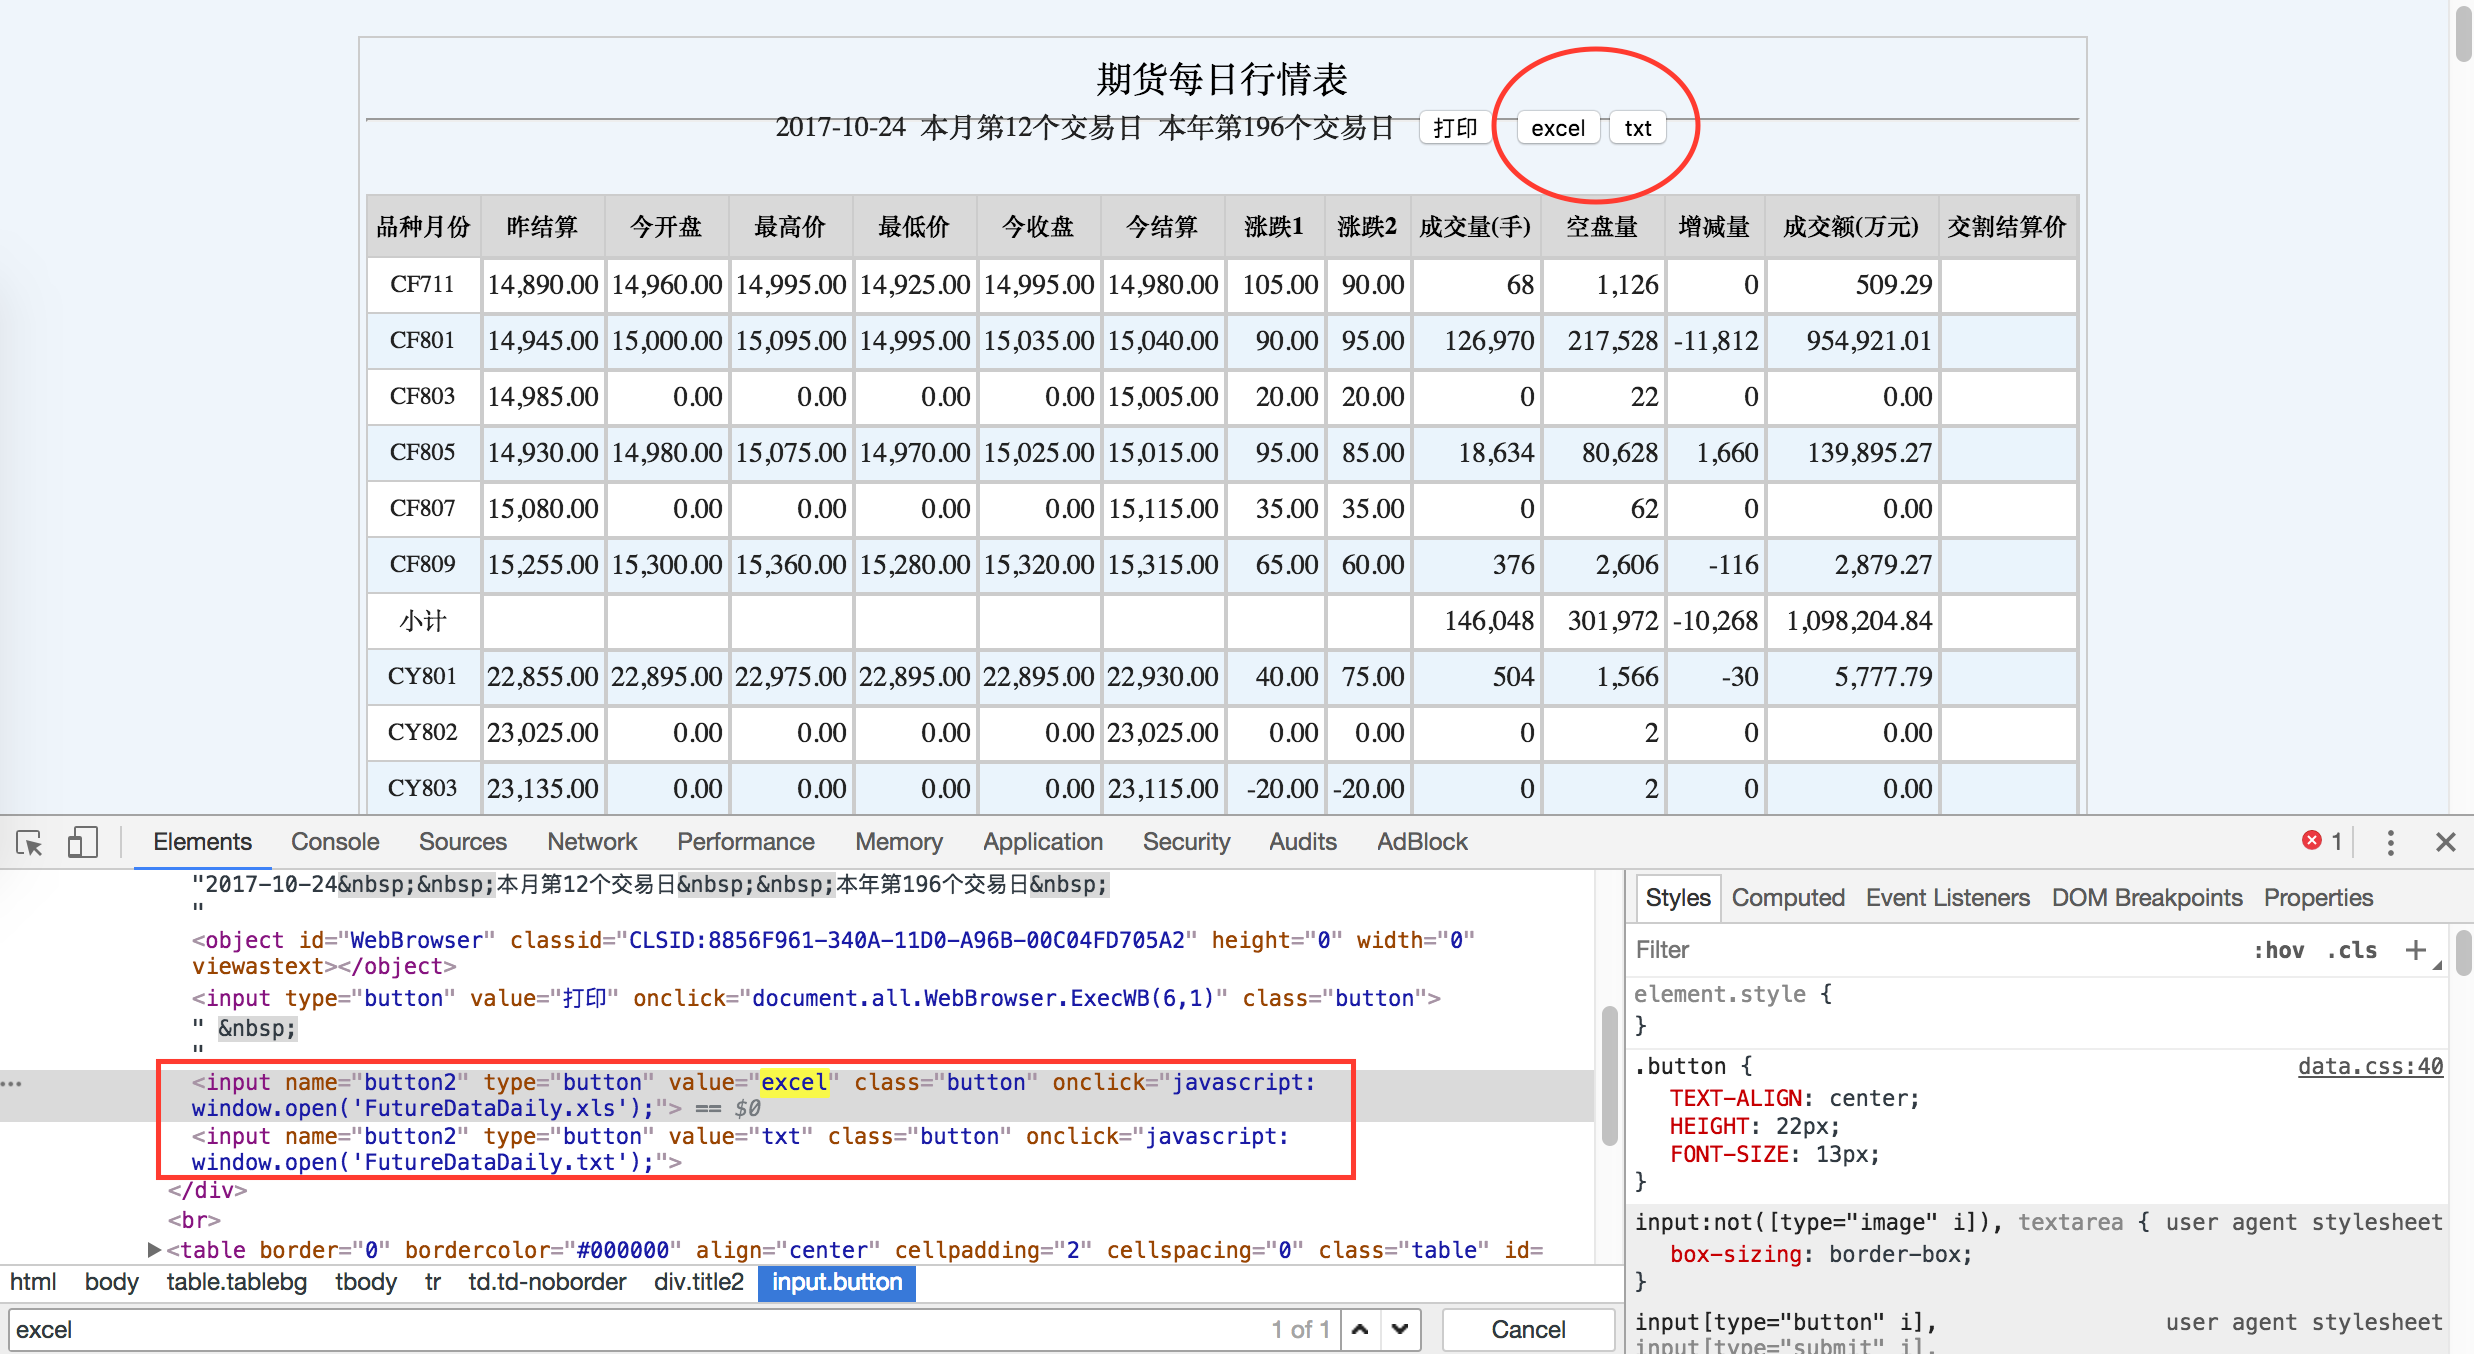This screenshot has width=2474, height=1354.
Task: Open the Event Listeners sidebar tab
Action: point(1948,898)
